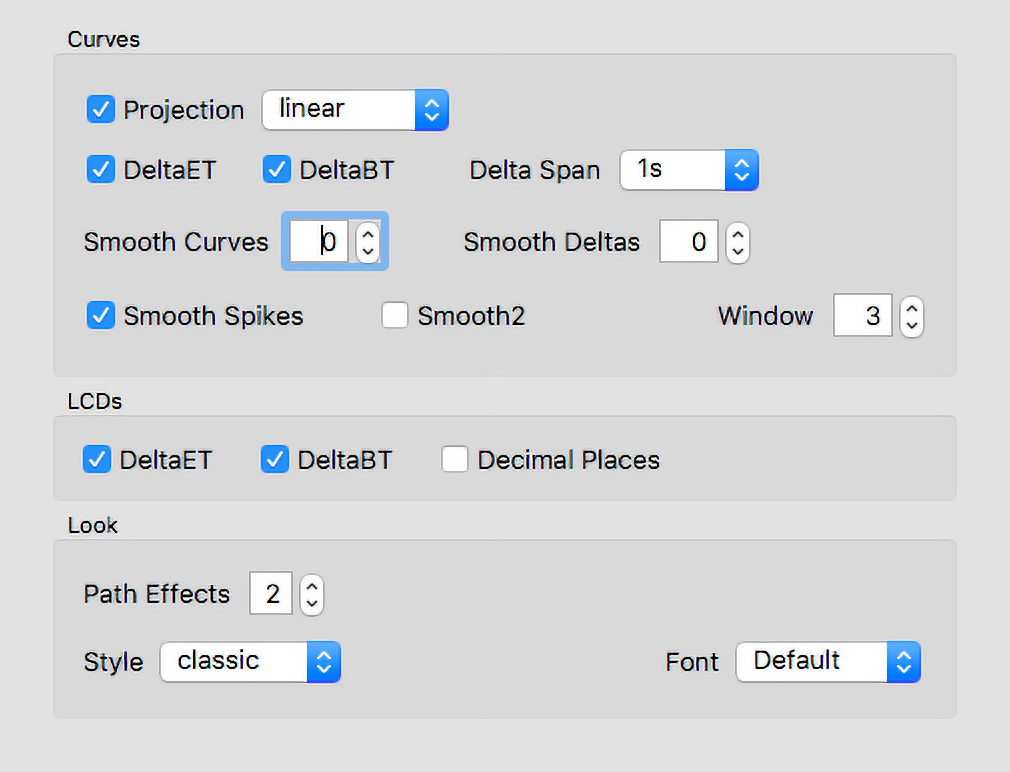Disable the Smooth Spikes checkbox
The width and height of the screenshot is (1010, 772).
(x=100, y=315)
